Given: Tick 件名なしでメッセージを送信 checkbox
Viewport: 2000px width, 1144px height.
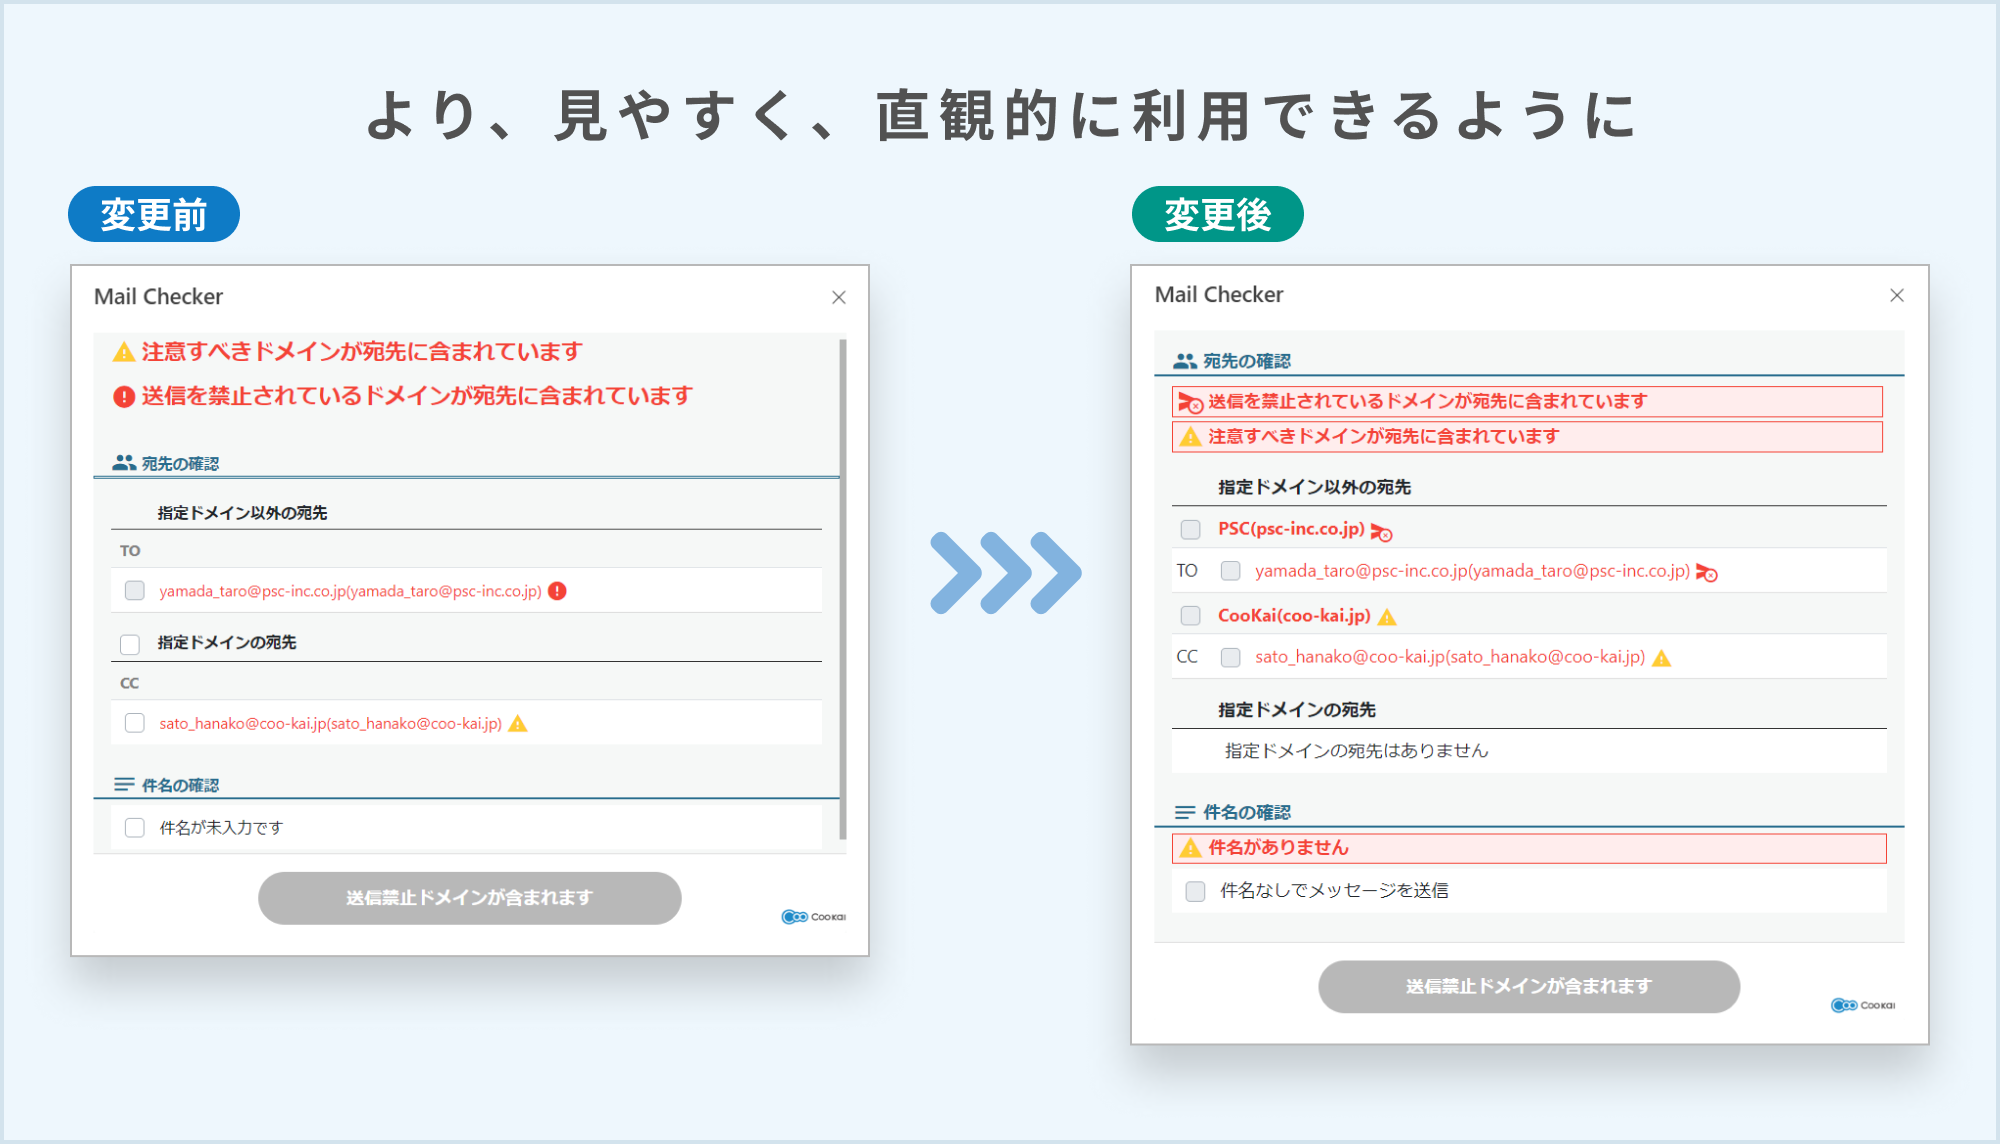Looking at the screenshot, I should coord(1195,891).
